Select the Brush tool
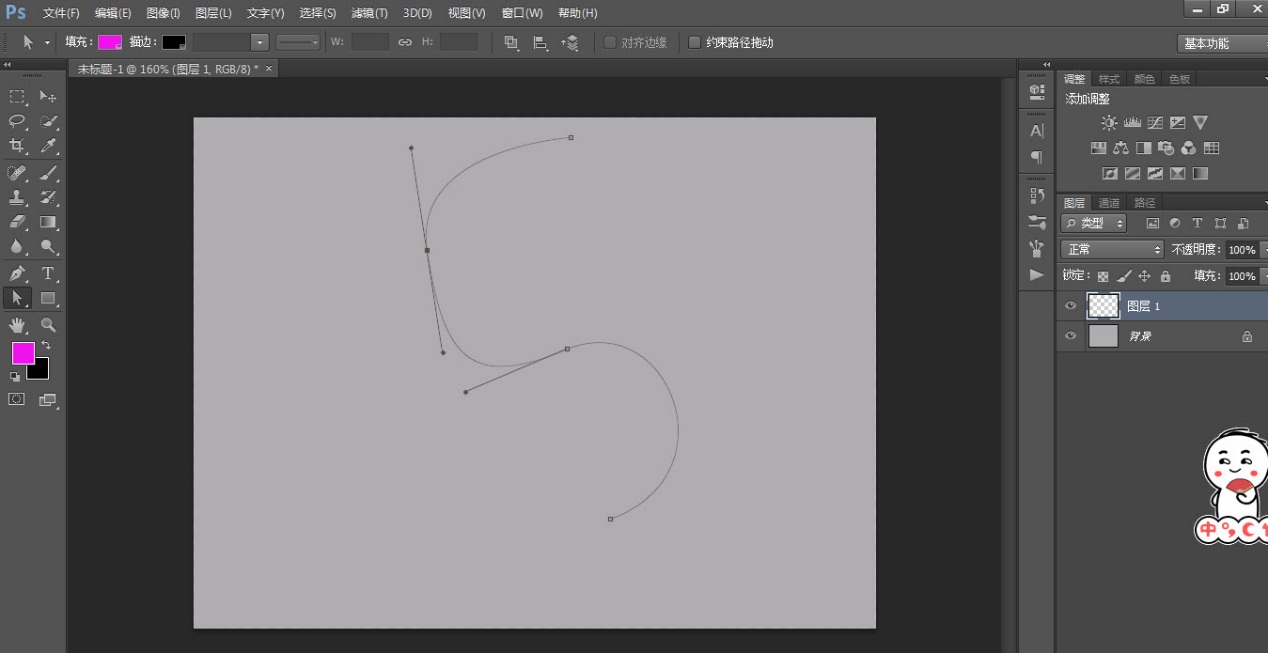The height and width of the screenshot is (653, 1268). (x=47, y=173)
